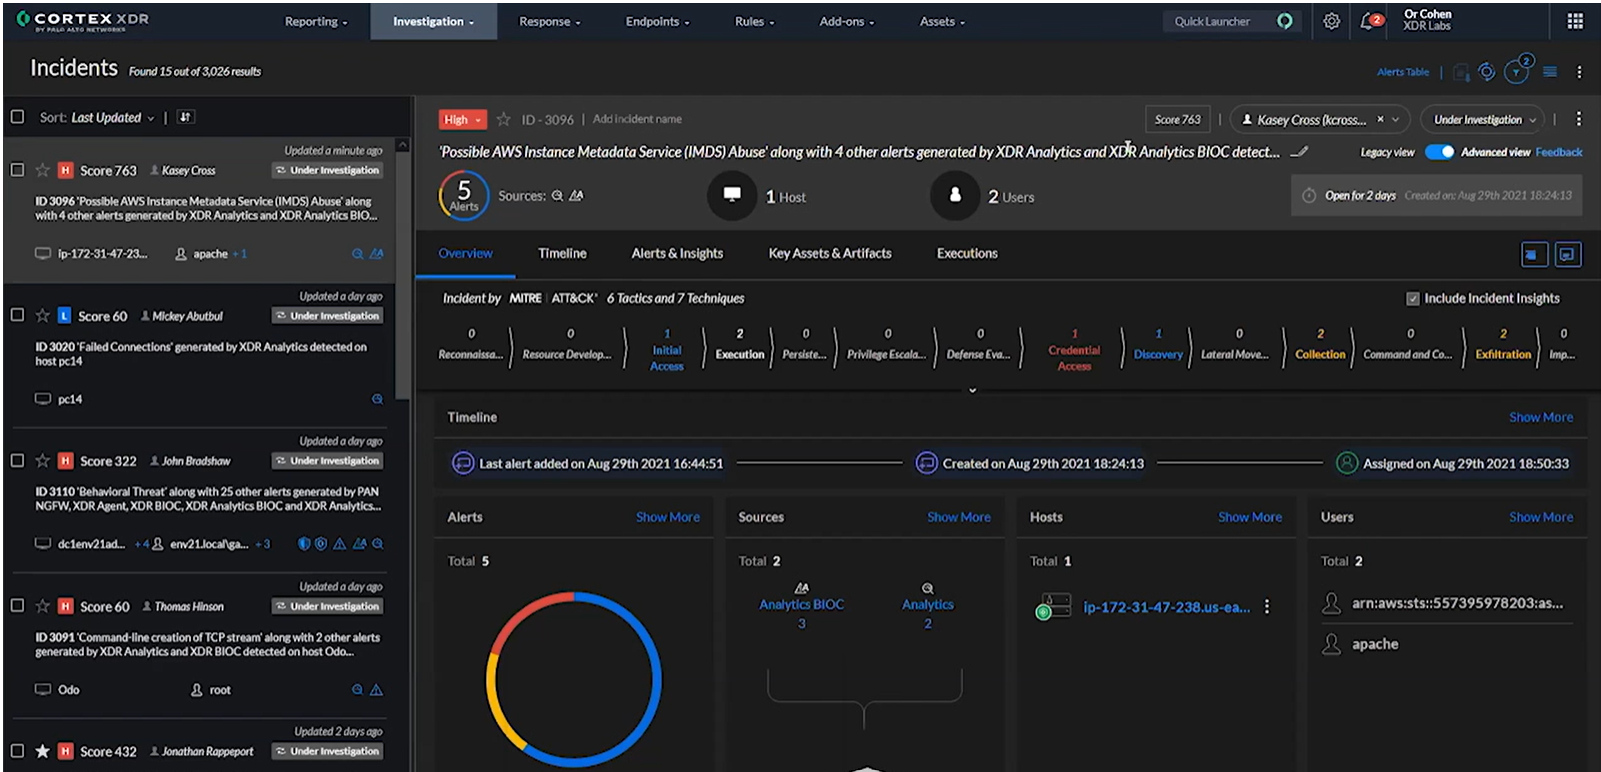Toggle the Advanced view switch
The image size is (1601, 772).
point(1439,152)
